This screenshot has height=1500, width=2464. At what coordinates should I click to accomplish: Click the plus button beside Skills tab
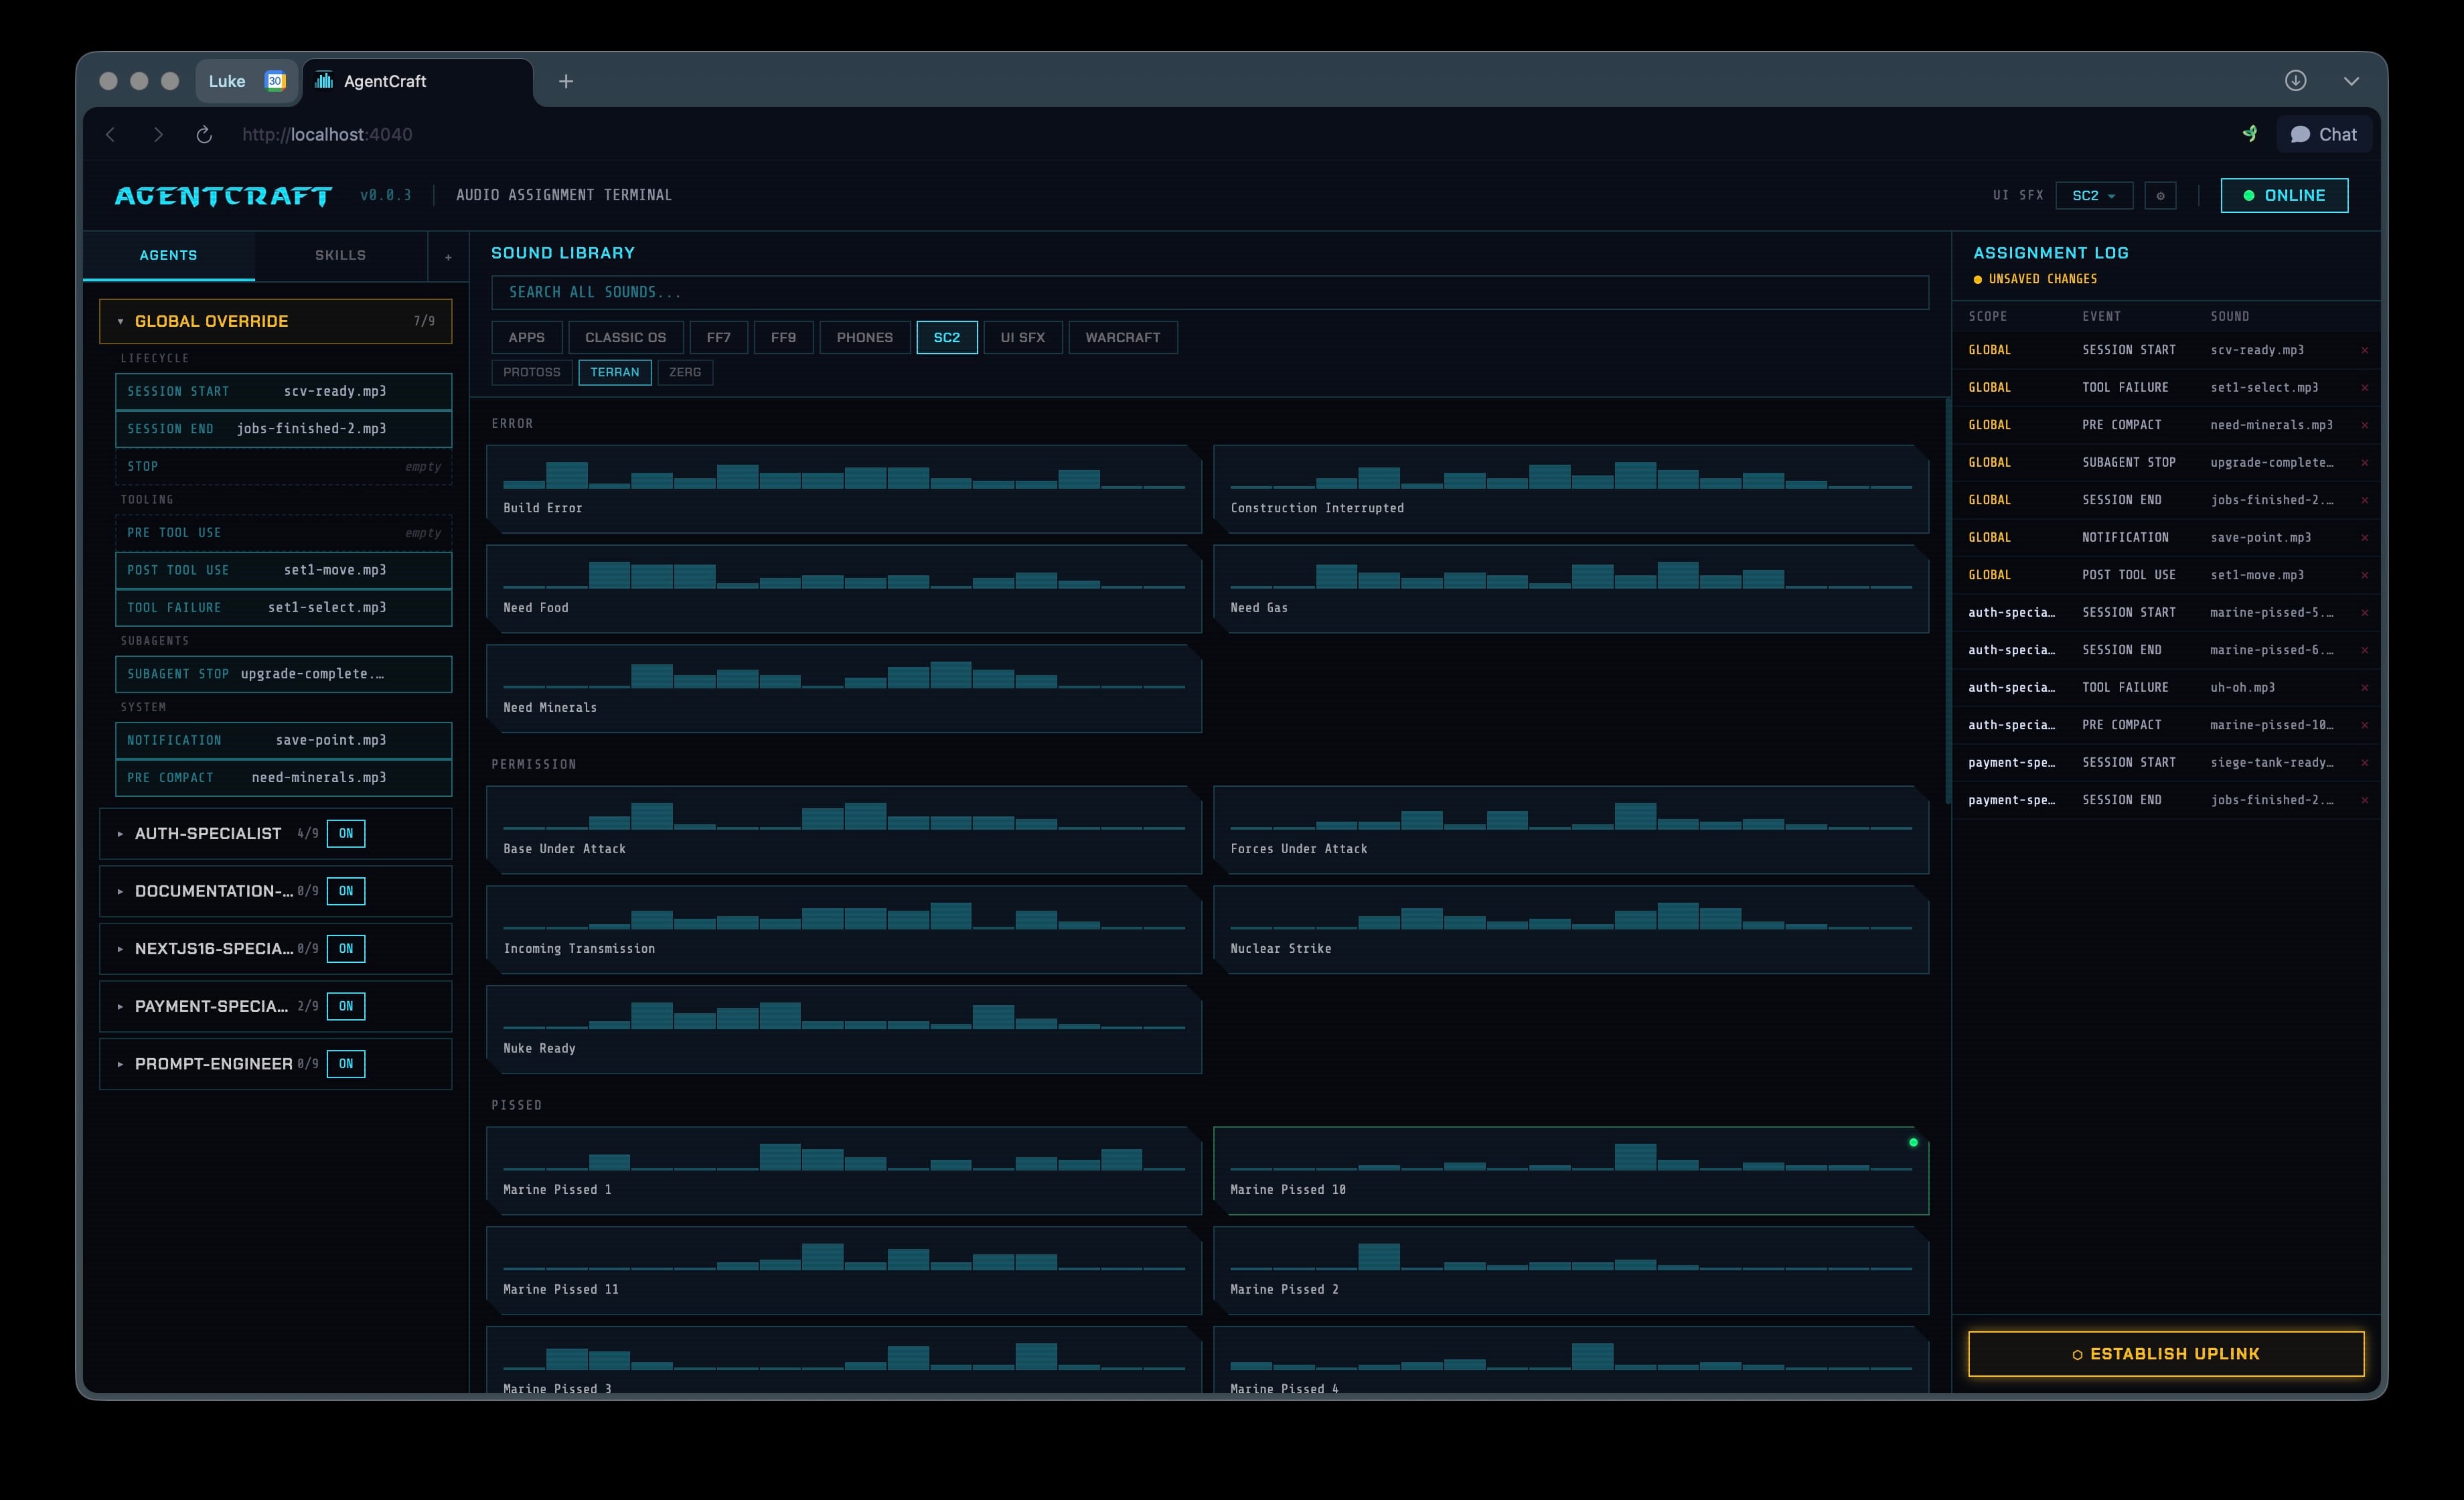point(448,256)
